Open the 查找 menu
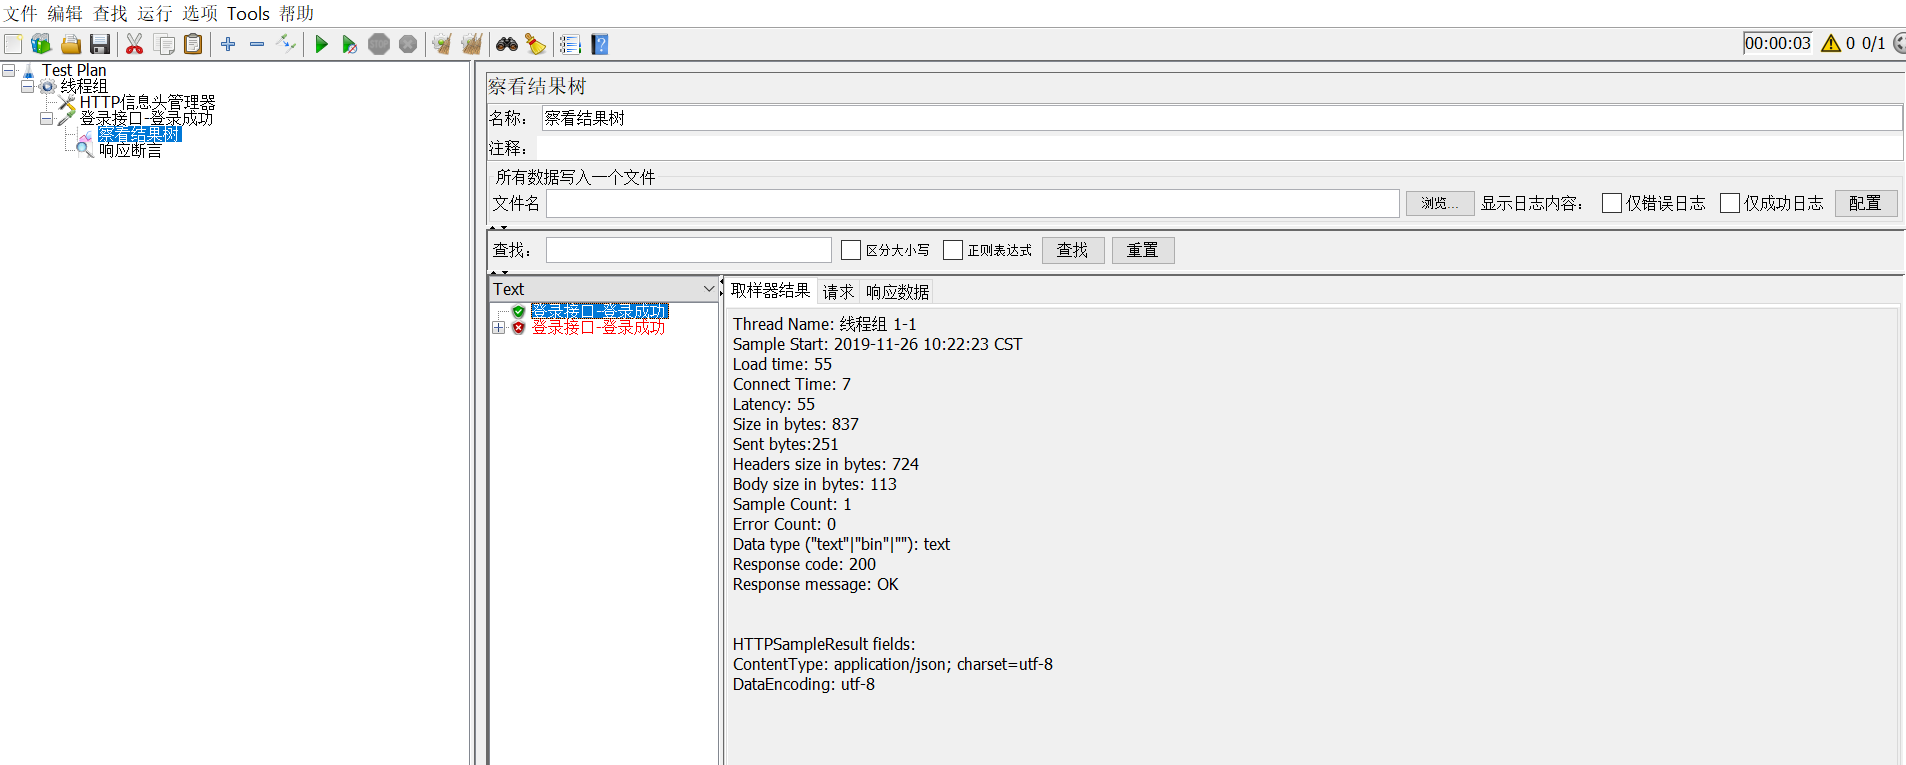 point(110,13)
